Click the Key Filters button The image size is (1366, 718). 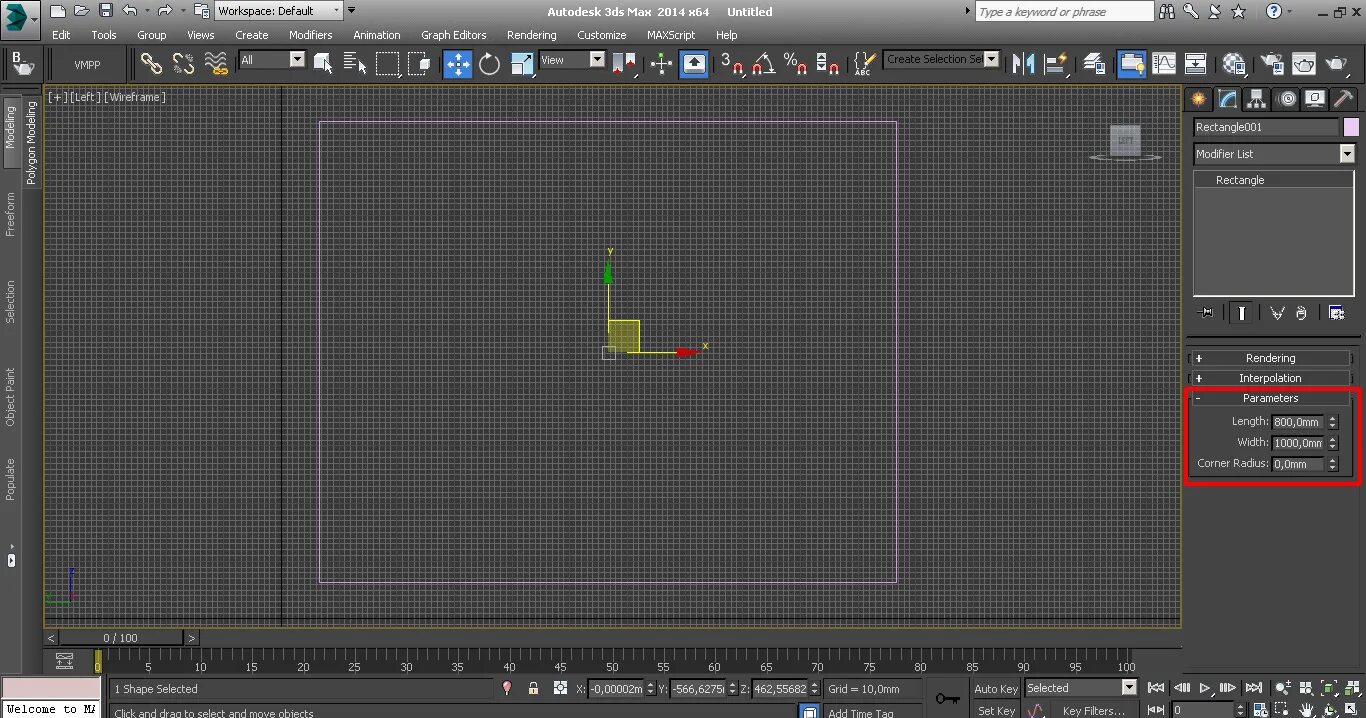coord(1093,711)
